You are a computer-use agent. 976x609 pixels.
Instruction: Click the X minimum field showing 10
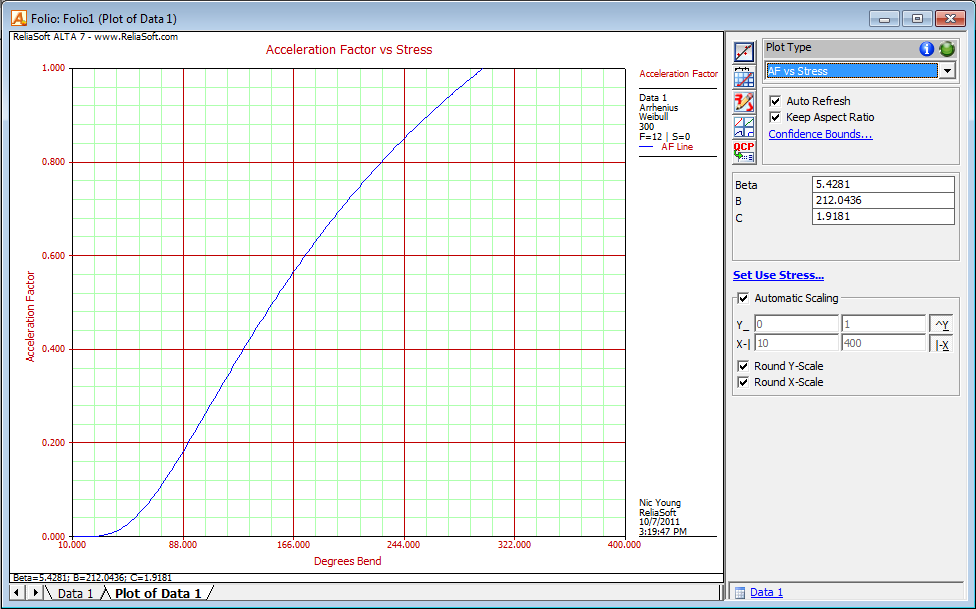click(x=796, y=343)
